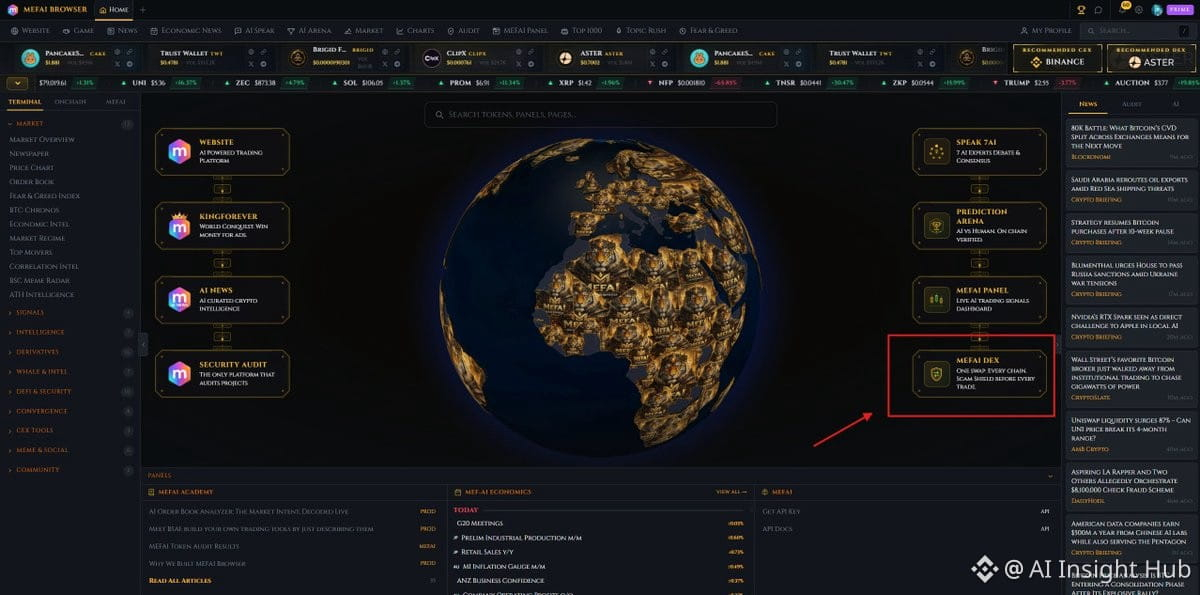
Task: Open Game from the top navigation bar
Action: click(x=78, y=31)
